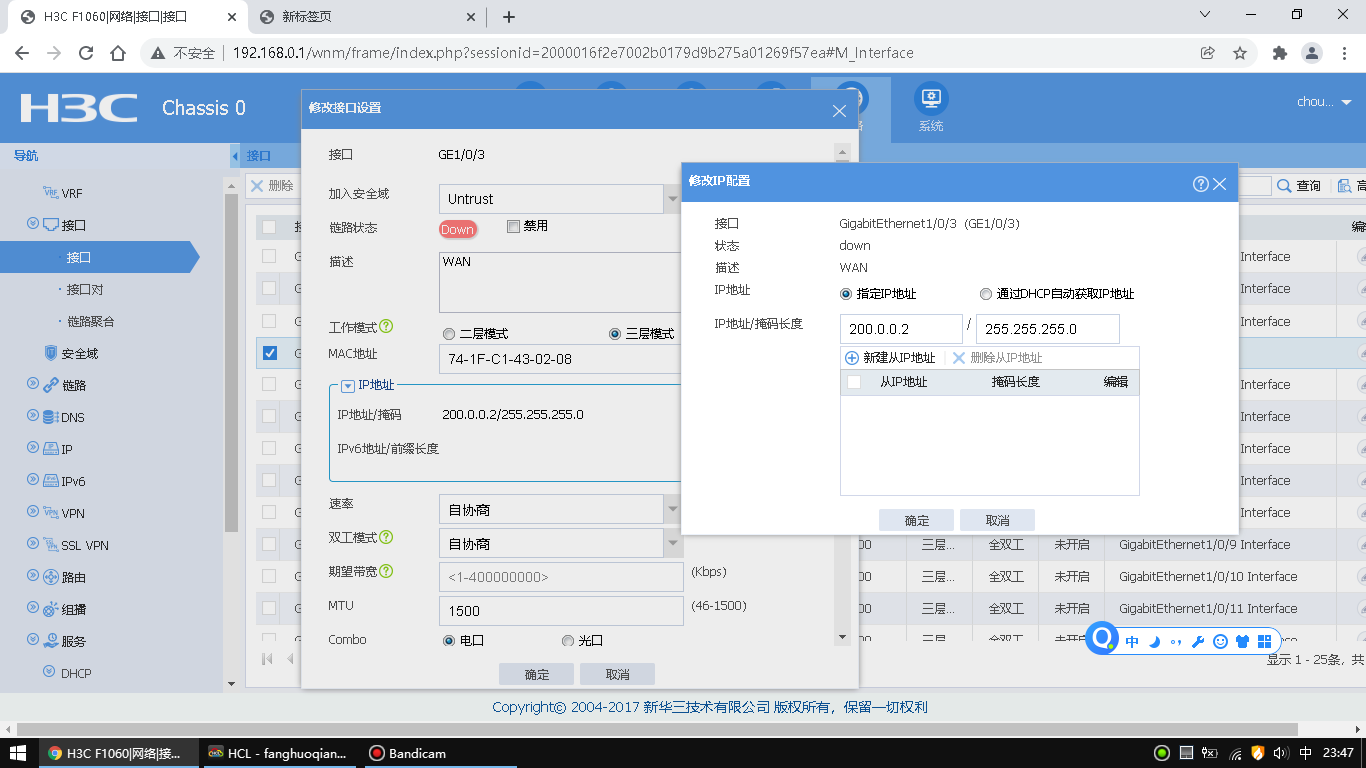
Task: Choose the 二层模式 radio button
Action: click(449, 334)
